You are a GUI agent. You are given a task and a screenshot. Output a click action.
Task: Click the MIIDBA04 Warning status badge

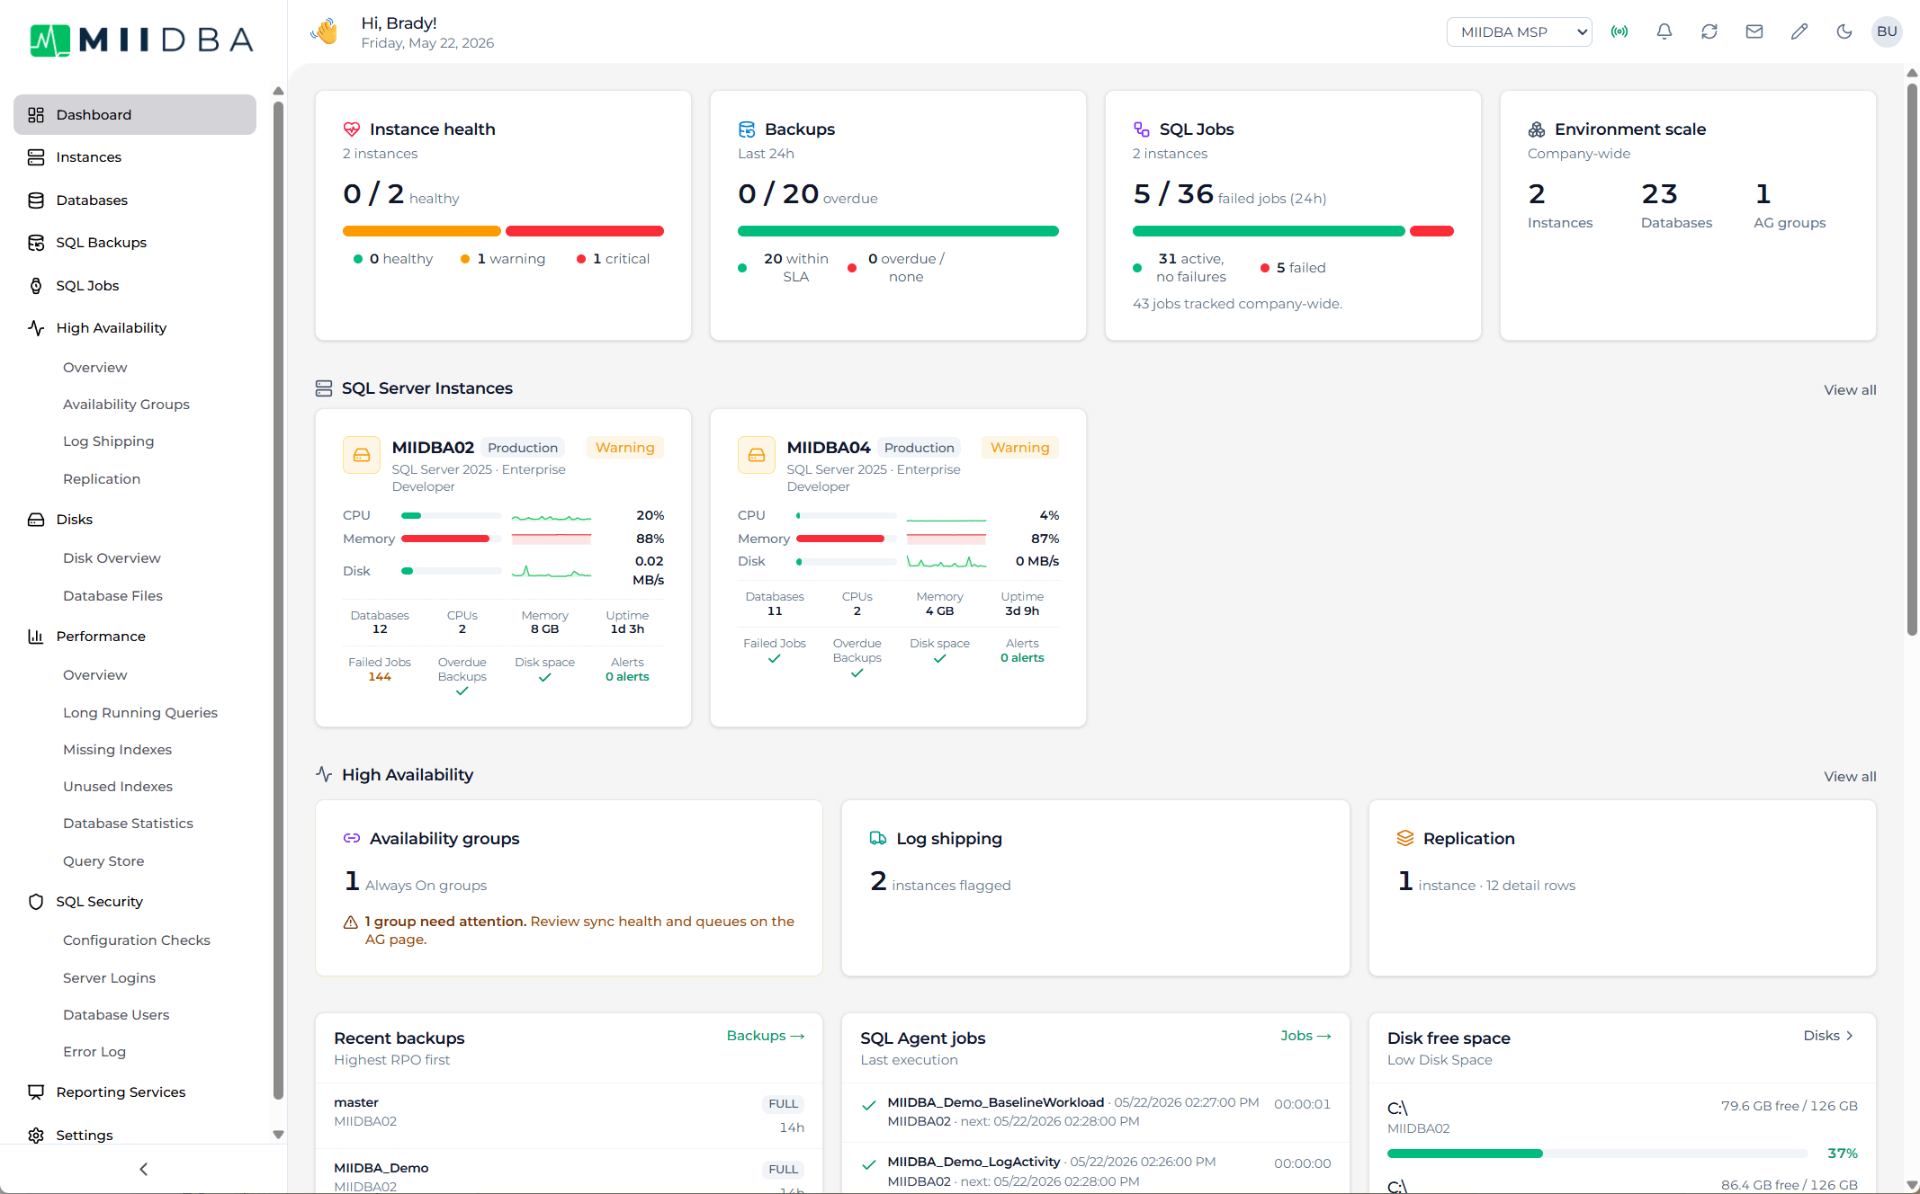click(1019, 447)
